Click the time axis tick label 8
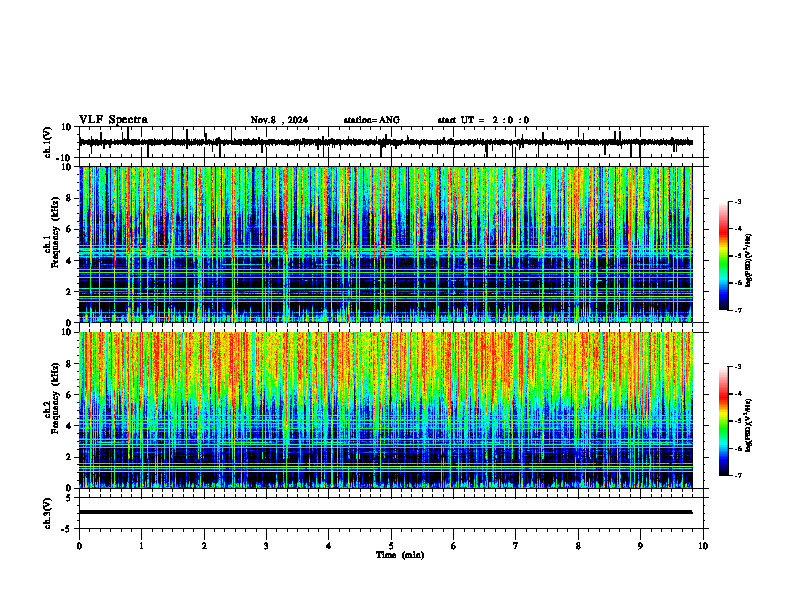This screenshot has height=612, width=792. pyautogui.click(x=578, y=546)
